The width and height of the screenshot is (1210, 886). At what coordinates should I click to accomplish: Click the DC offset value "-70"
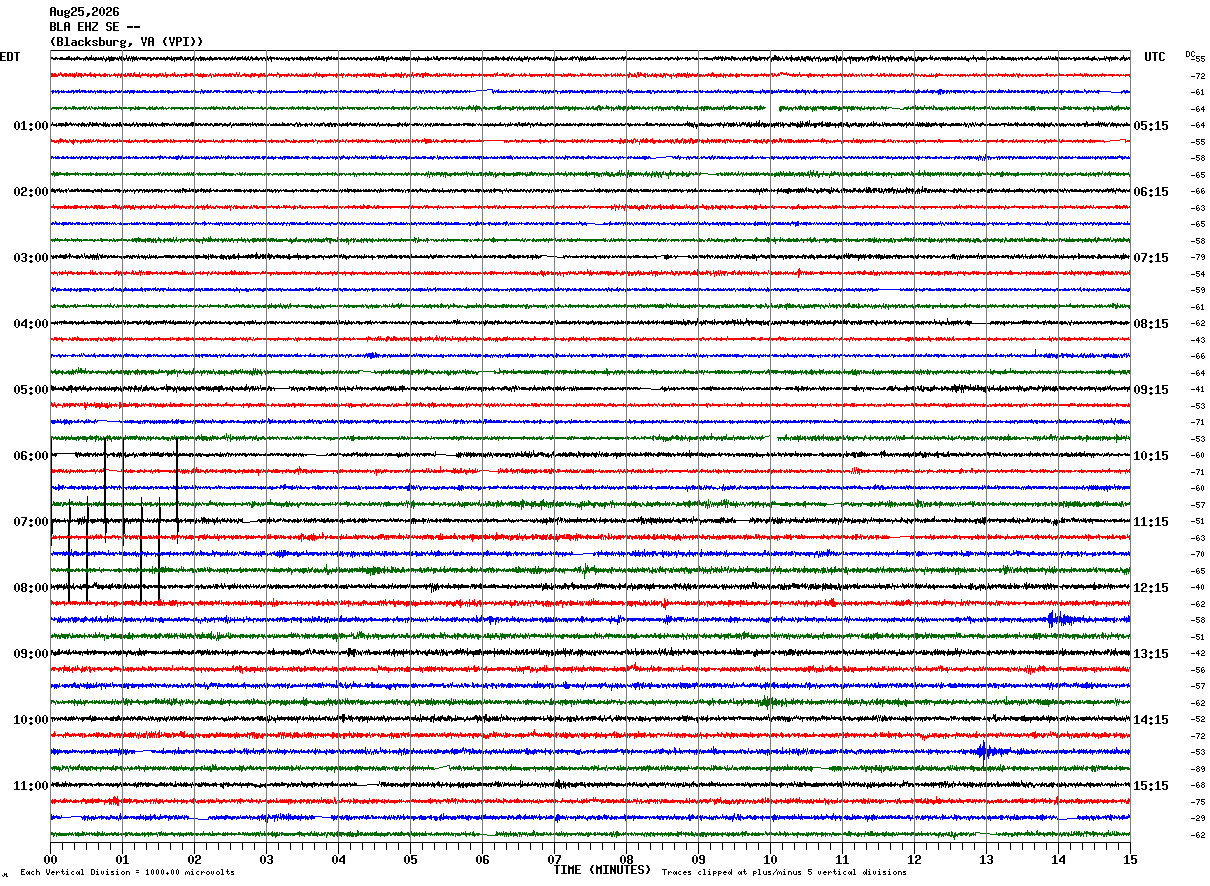(x=1198, y=555)
